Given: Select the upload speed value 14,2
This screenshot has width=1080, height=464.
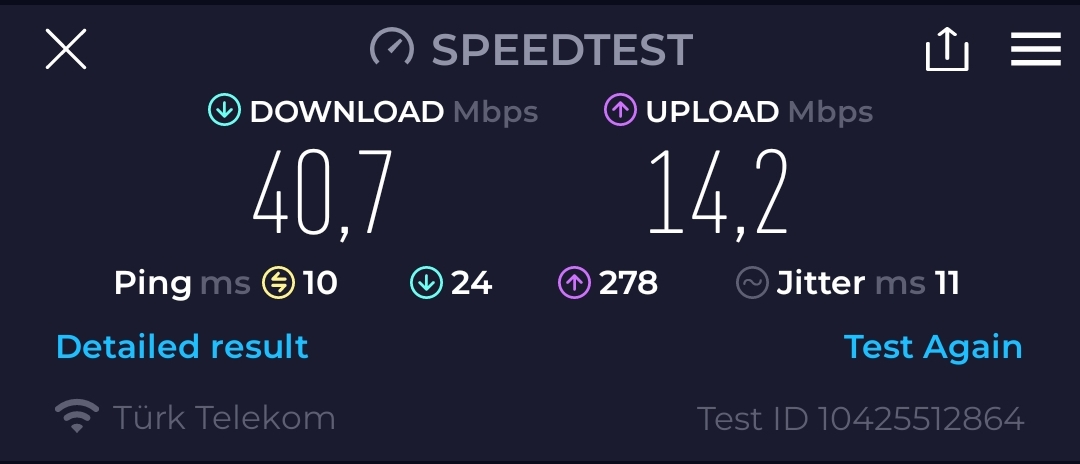Looking at the screenshot, I should click(x=718, y=192).
